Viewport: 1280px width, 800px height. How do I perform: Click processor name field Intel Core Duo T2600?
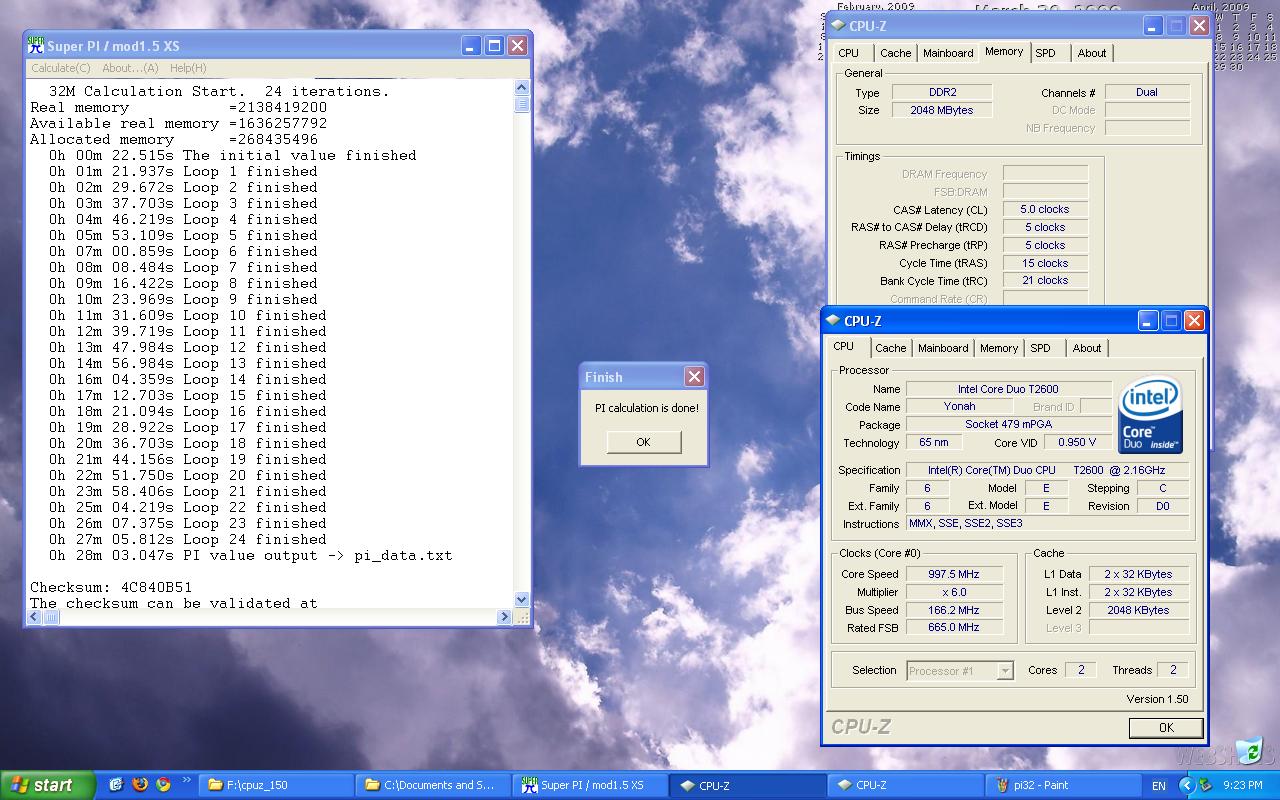(x=1008, y=389)
